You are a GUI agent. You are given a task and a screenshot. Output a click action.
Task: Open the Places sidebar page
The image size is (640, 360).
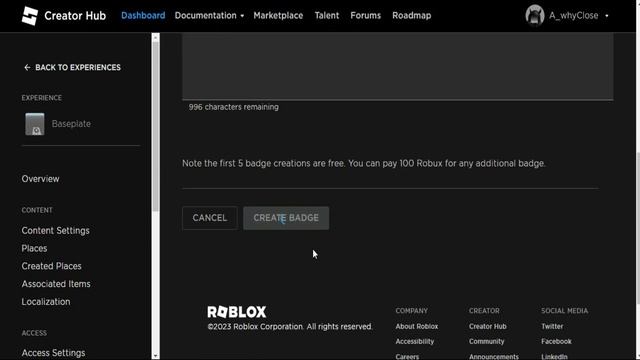(34, 248)
